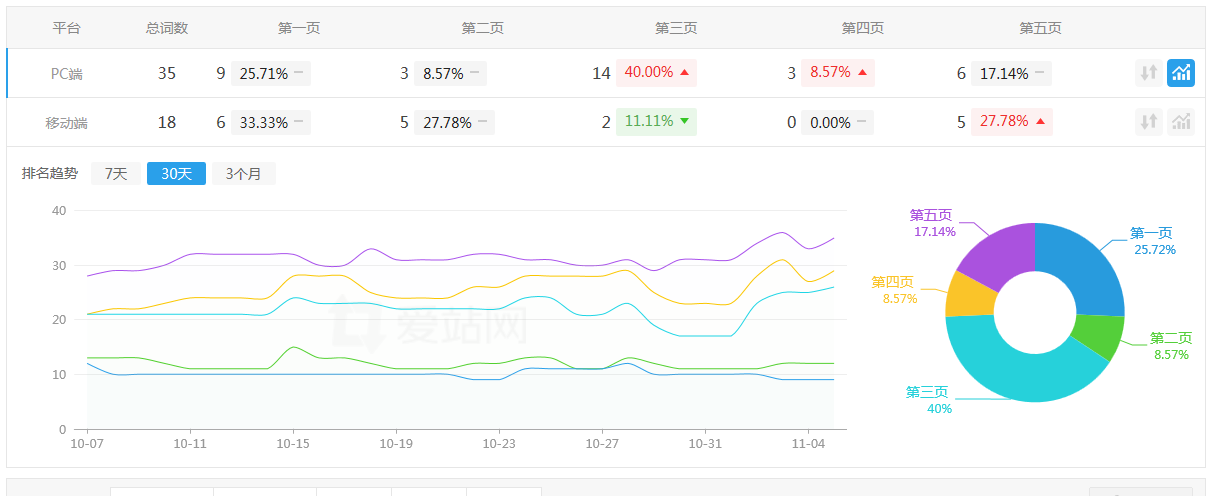Screen dimensions: 1219x496
Task: Click the red up arrow beside 移动端 27.78%
Action: tap(1040, 122)
